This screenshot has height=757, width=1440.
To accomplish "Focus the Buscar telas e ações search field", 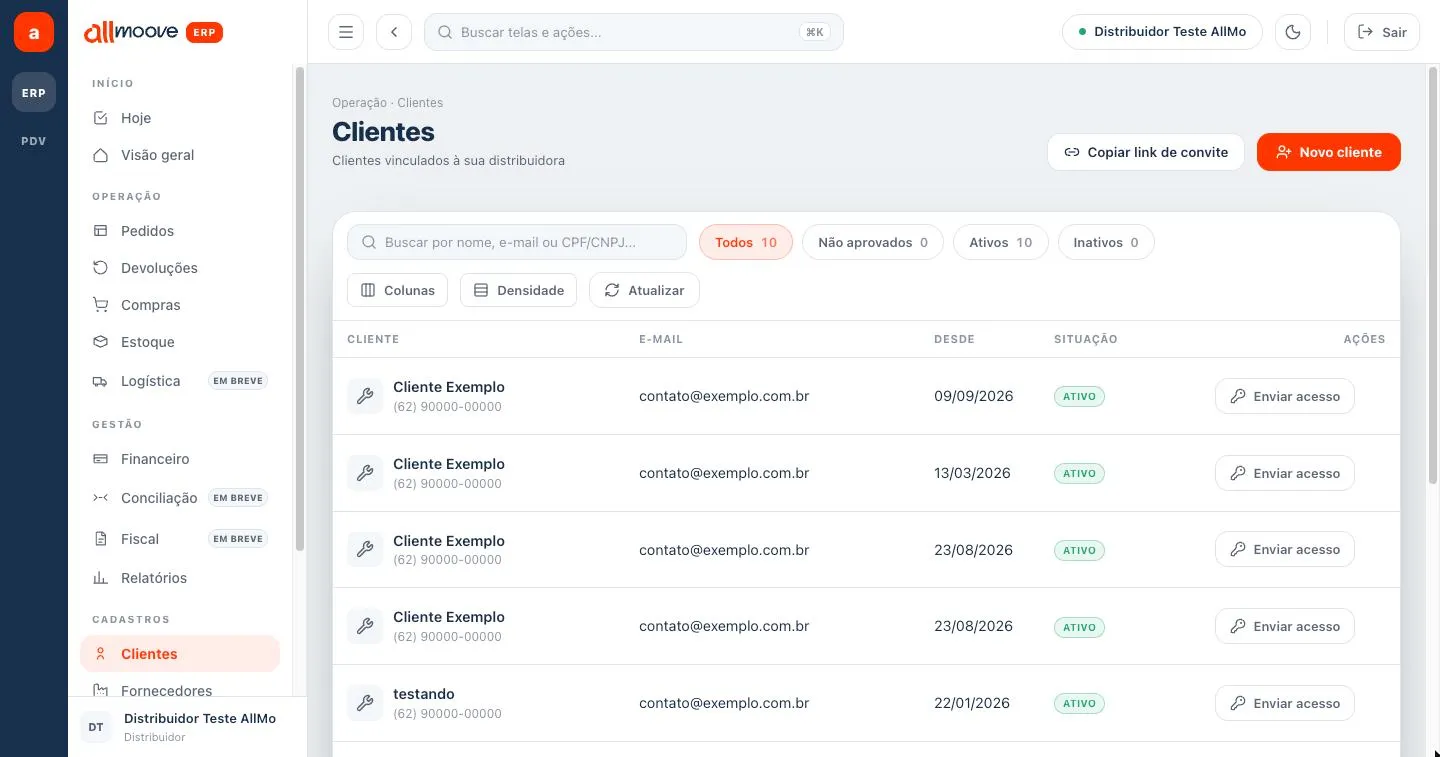I will pyautogui.click(x=634, y=32).
